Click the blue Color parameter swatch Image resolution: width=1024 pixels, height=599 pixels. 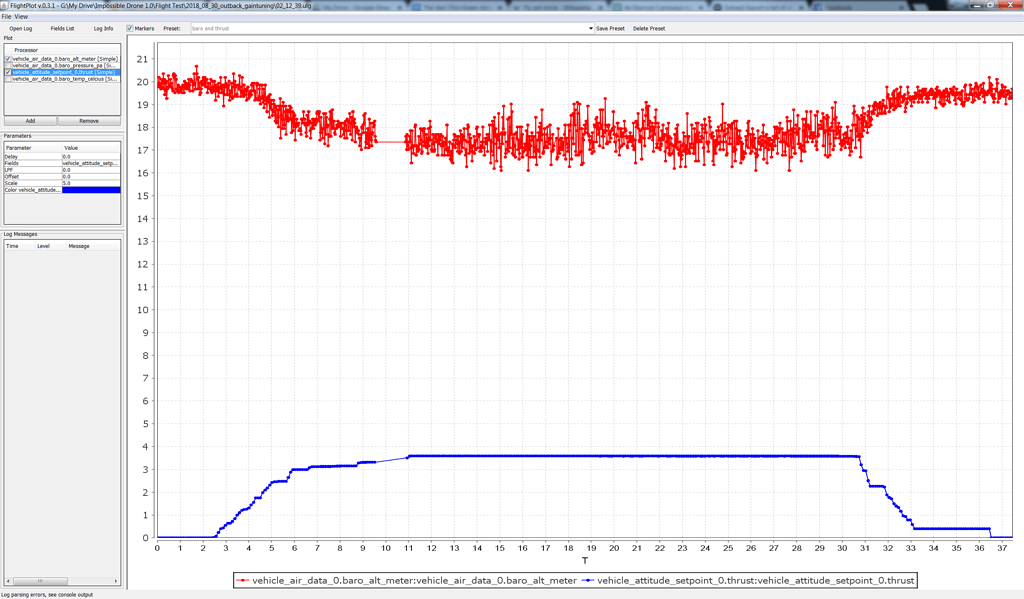click(x=90, y=190)
